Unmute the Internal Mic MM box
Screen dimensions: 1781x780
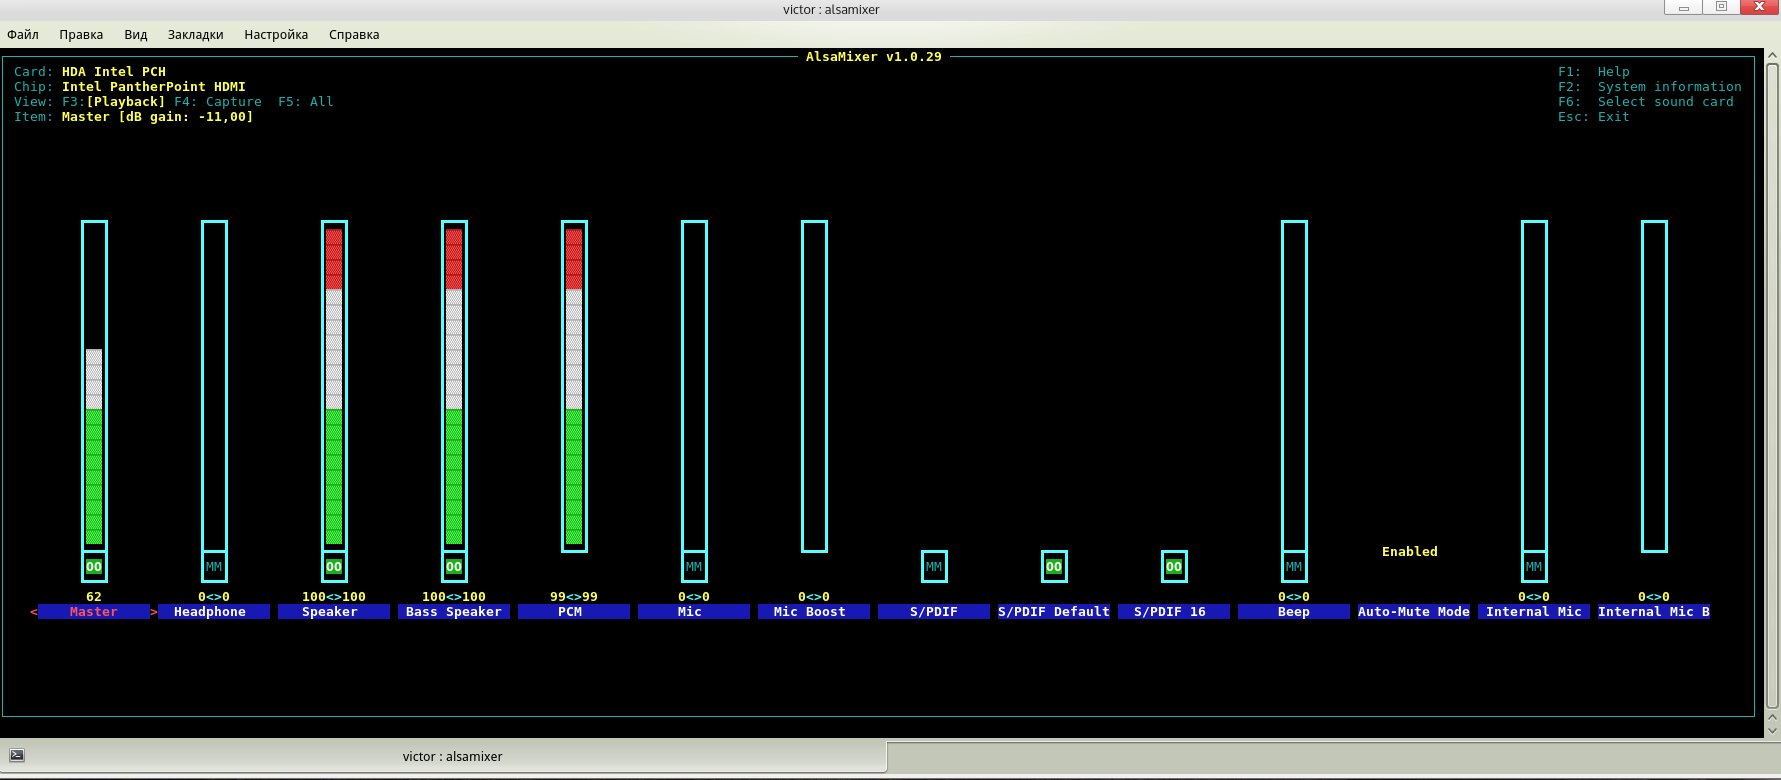pos(1534,567)
